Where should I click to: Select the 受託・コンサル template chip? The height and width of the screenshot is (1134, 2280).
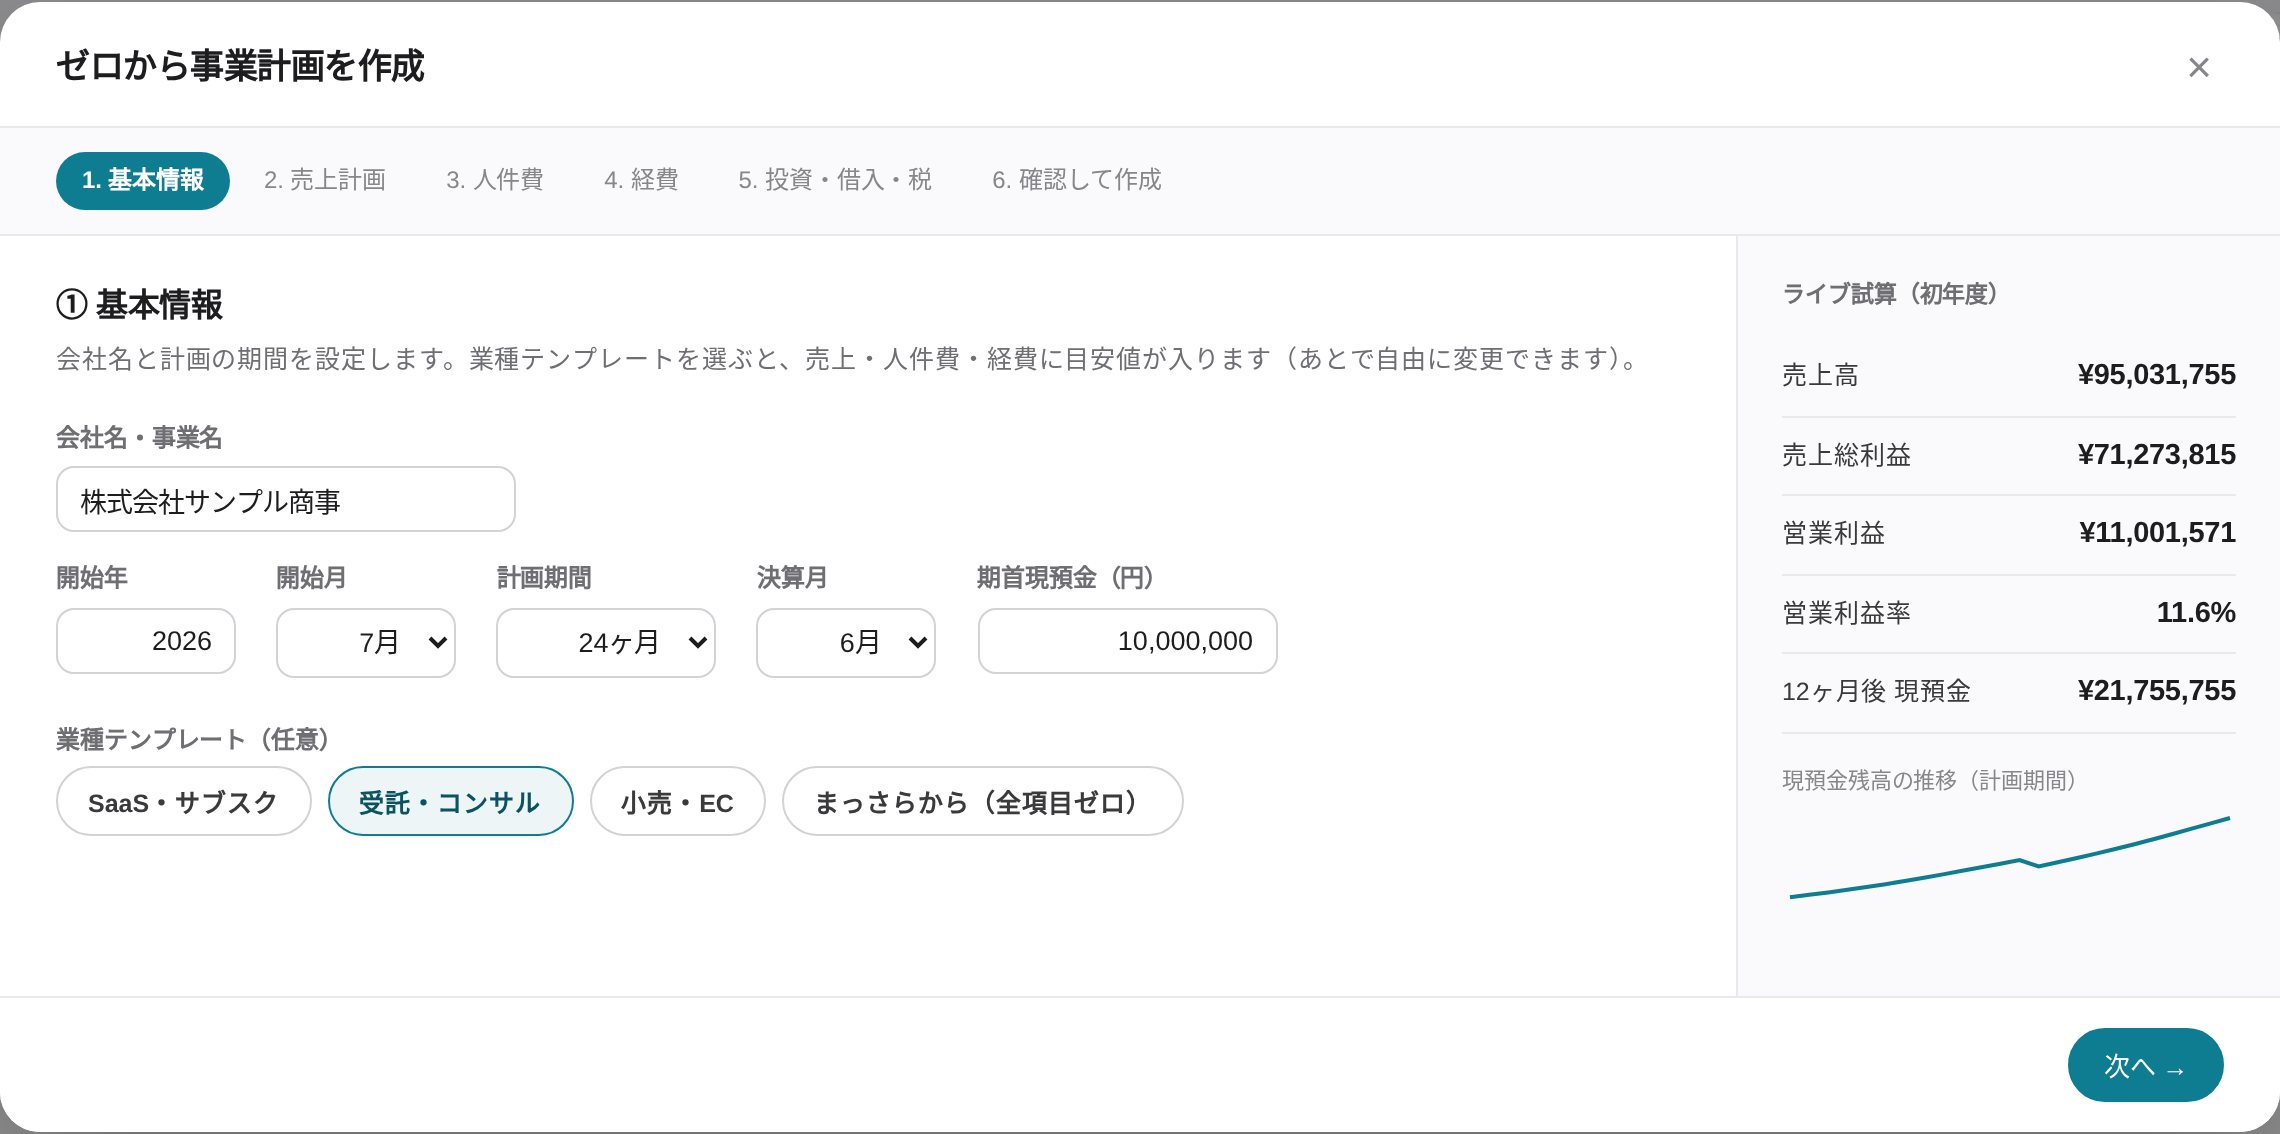tap(451, 801)
